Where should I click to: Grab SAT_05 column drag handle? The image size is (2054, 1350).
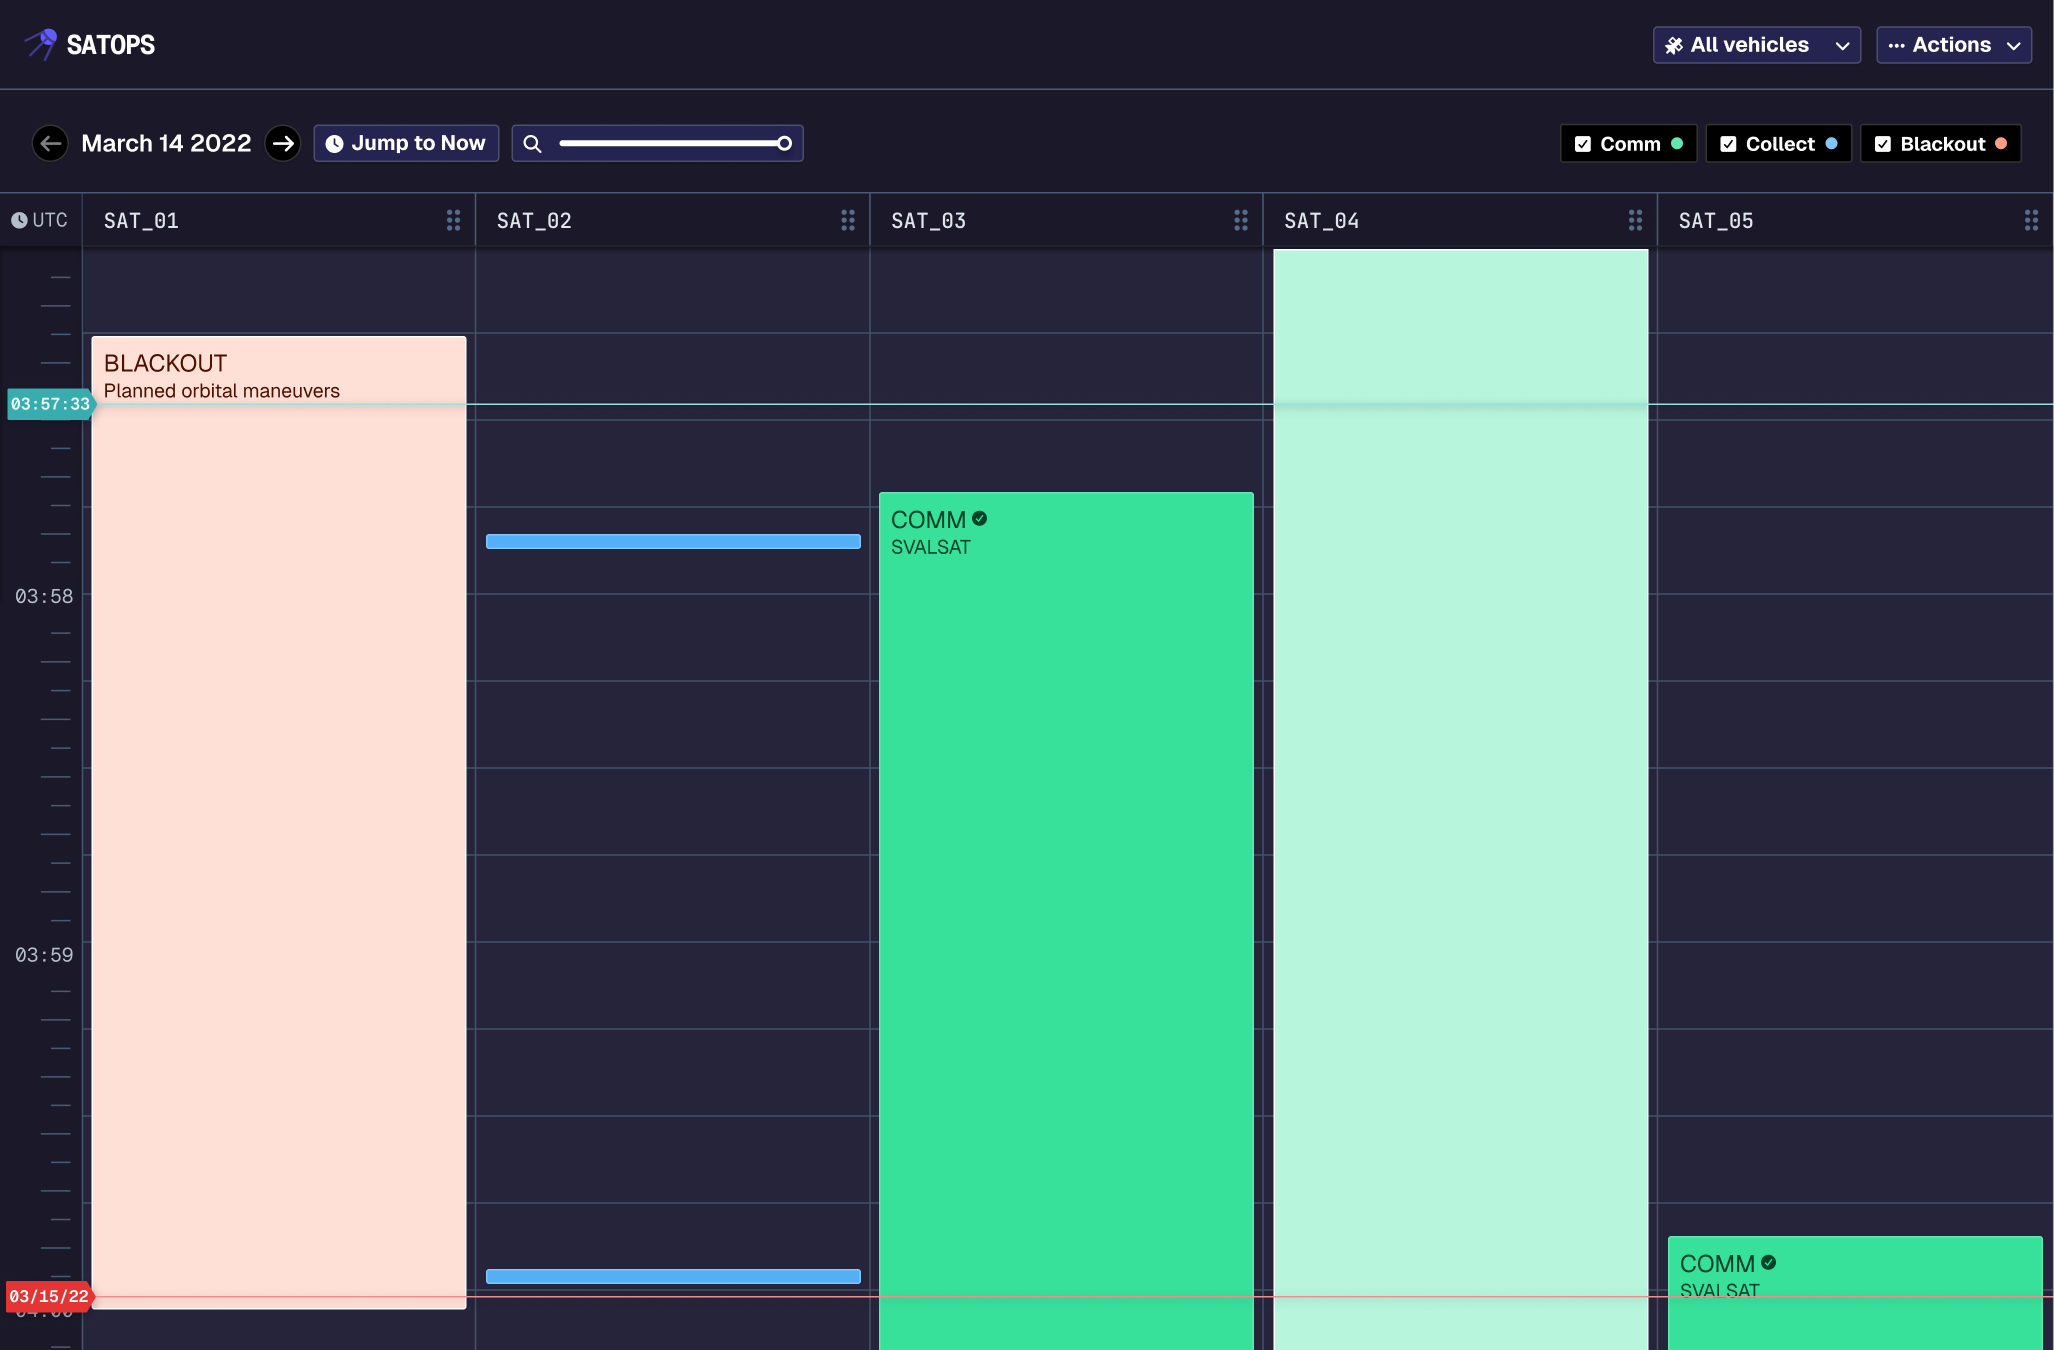(2030, 221)
